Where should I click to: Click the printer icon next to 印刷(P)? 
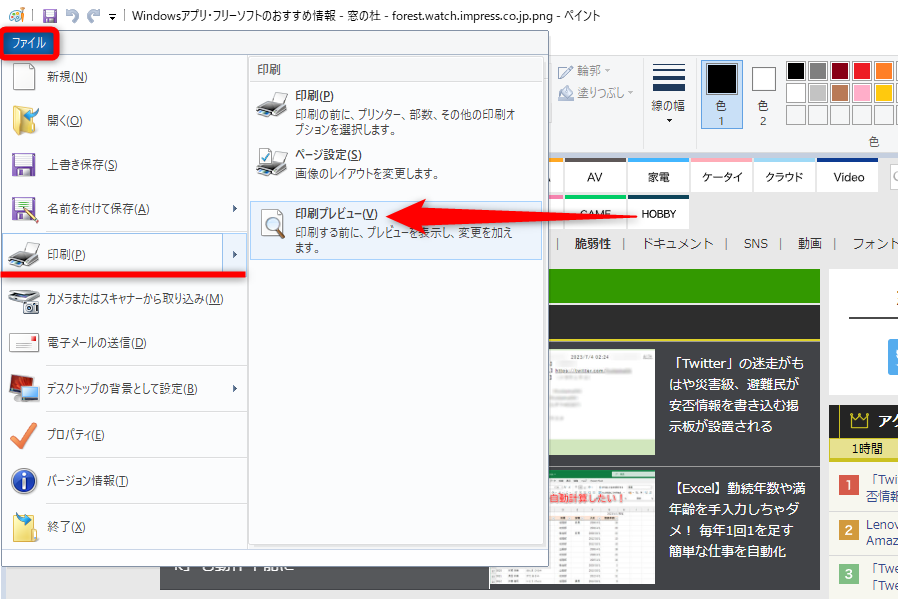pos(25,254)
